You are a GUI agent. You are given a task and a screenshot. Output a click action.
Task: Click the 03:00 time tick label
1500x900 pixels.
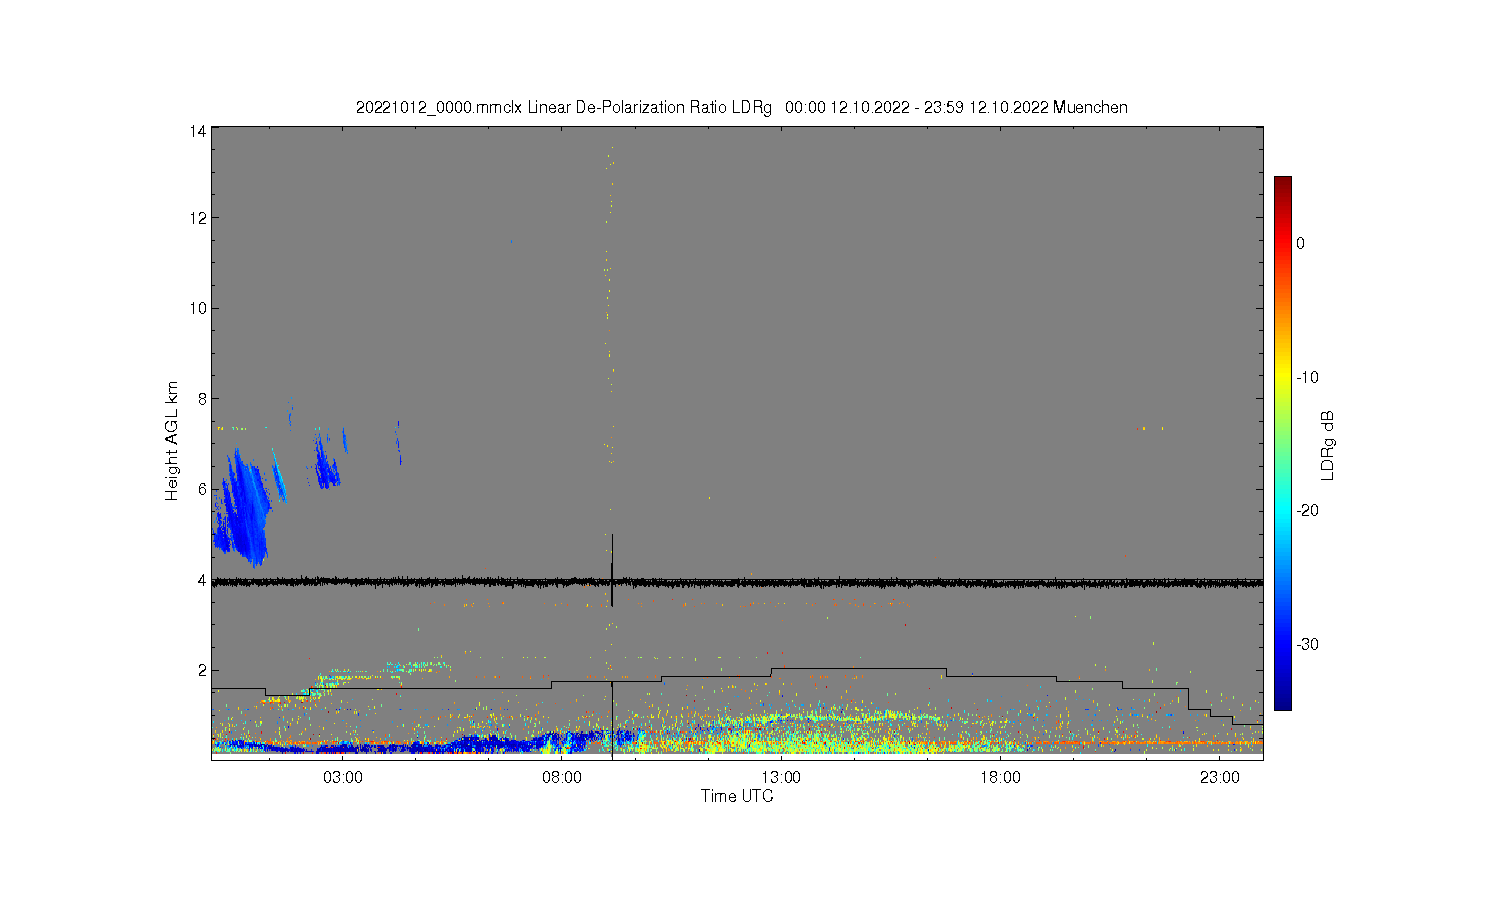point(343,778)
